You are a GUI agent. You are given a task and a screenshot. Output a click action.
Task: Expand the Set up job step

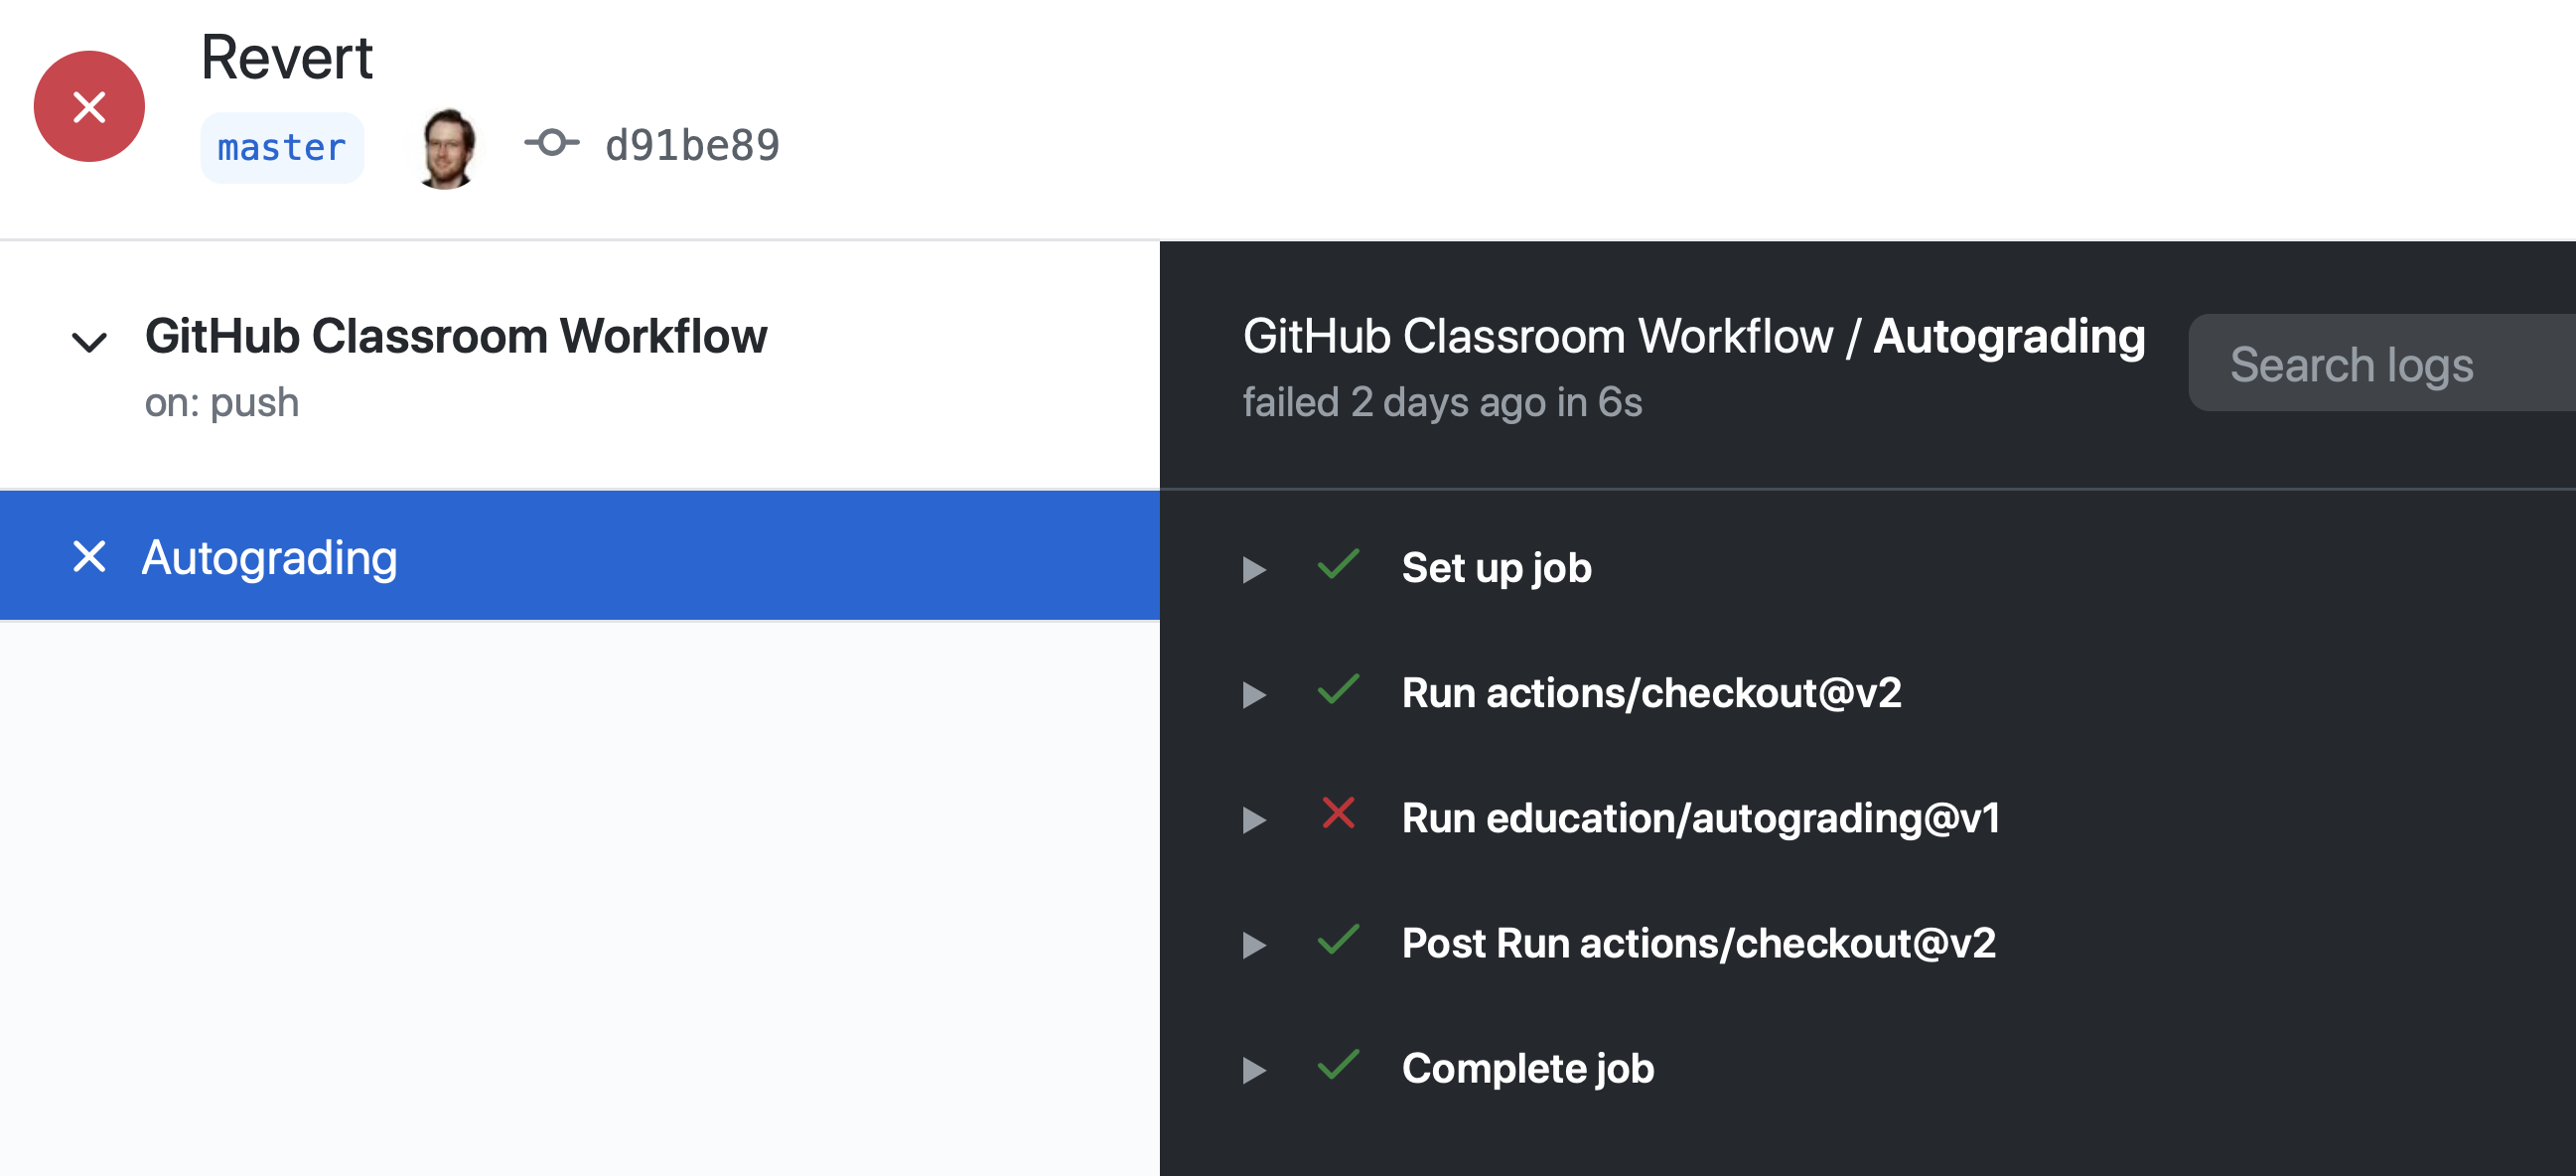[1254, 569]
